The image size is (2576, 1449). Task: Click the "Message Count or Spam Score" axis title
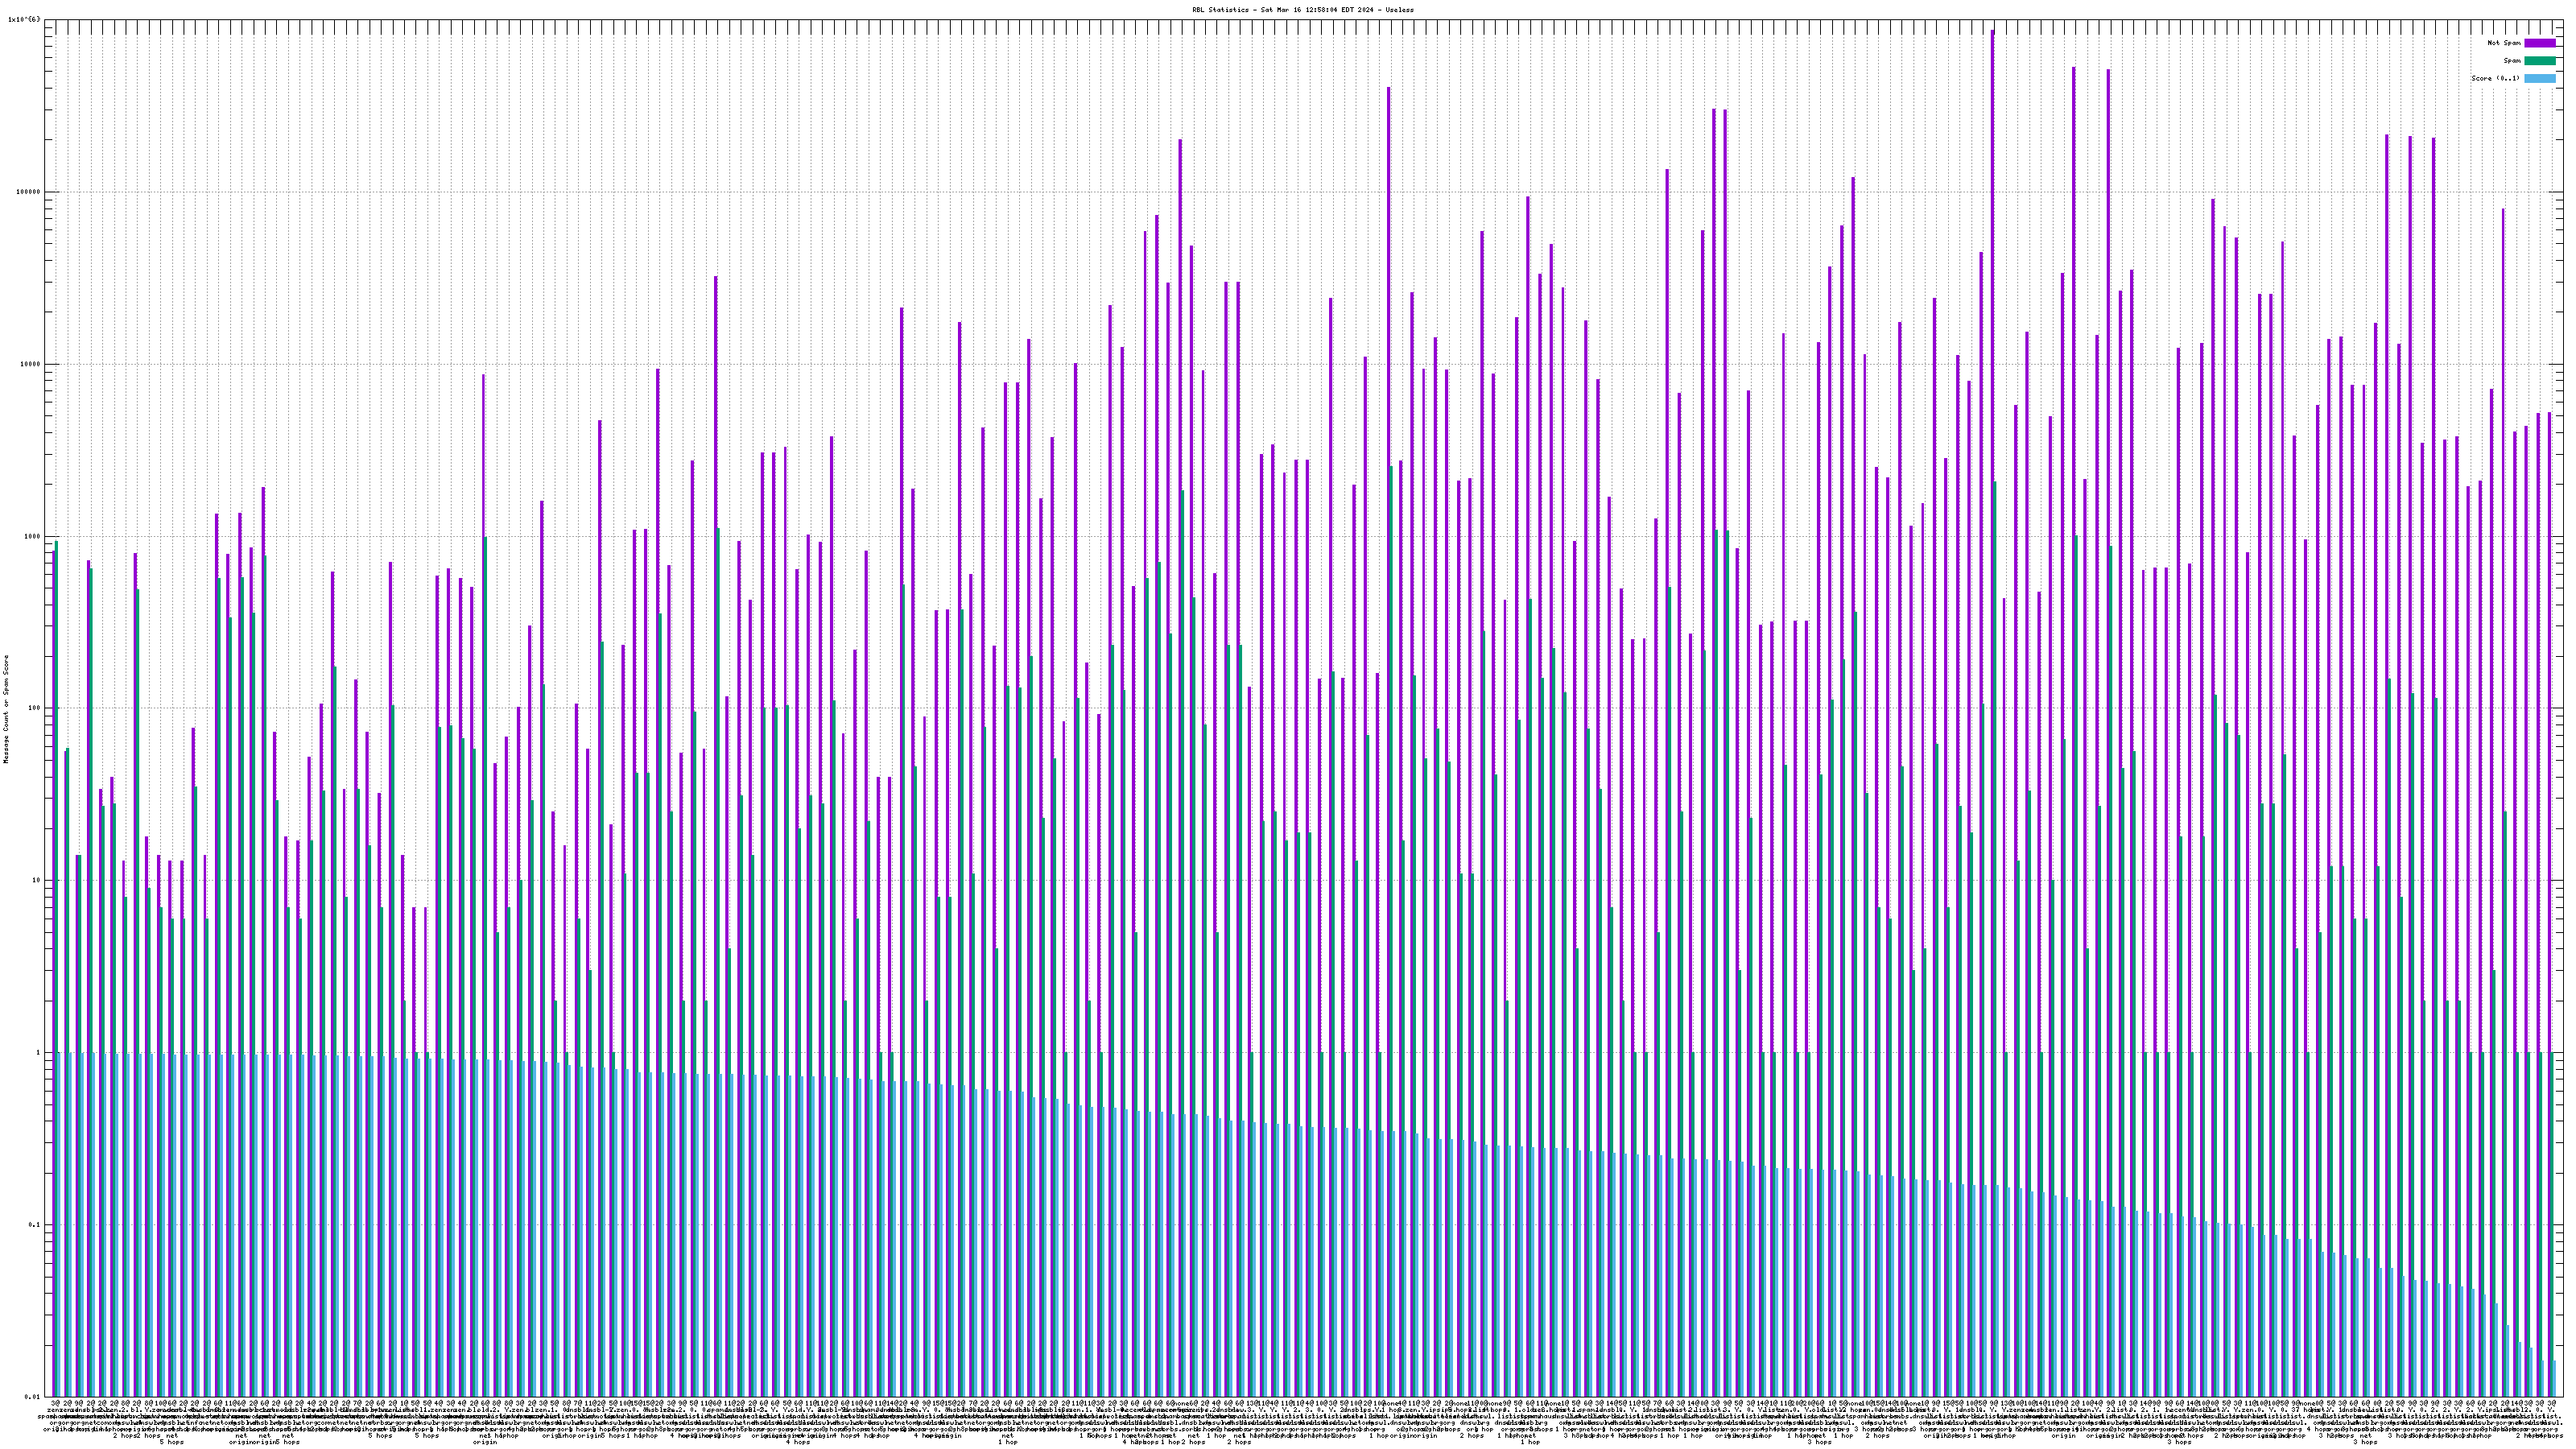(6, 708)
